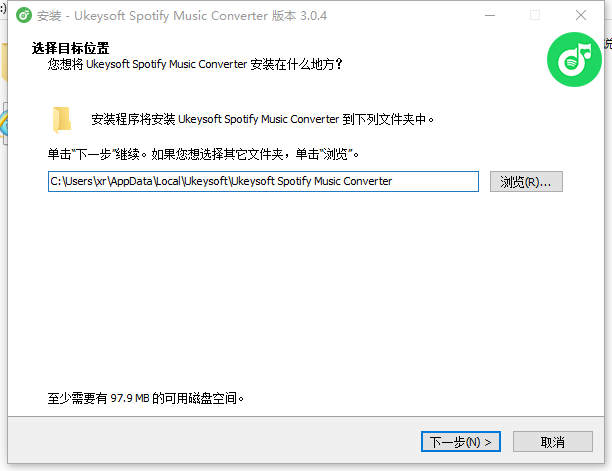Click the instruction text 单击"下一步"继续

[97, 154]
